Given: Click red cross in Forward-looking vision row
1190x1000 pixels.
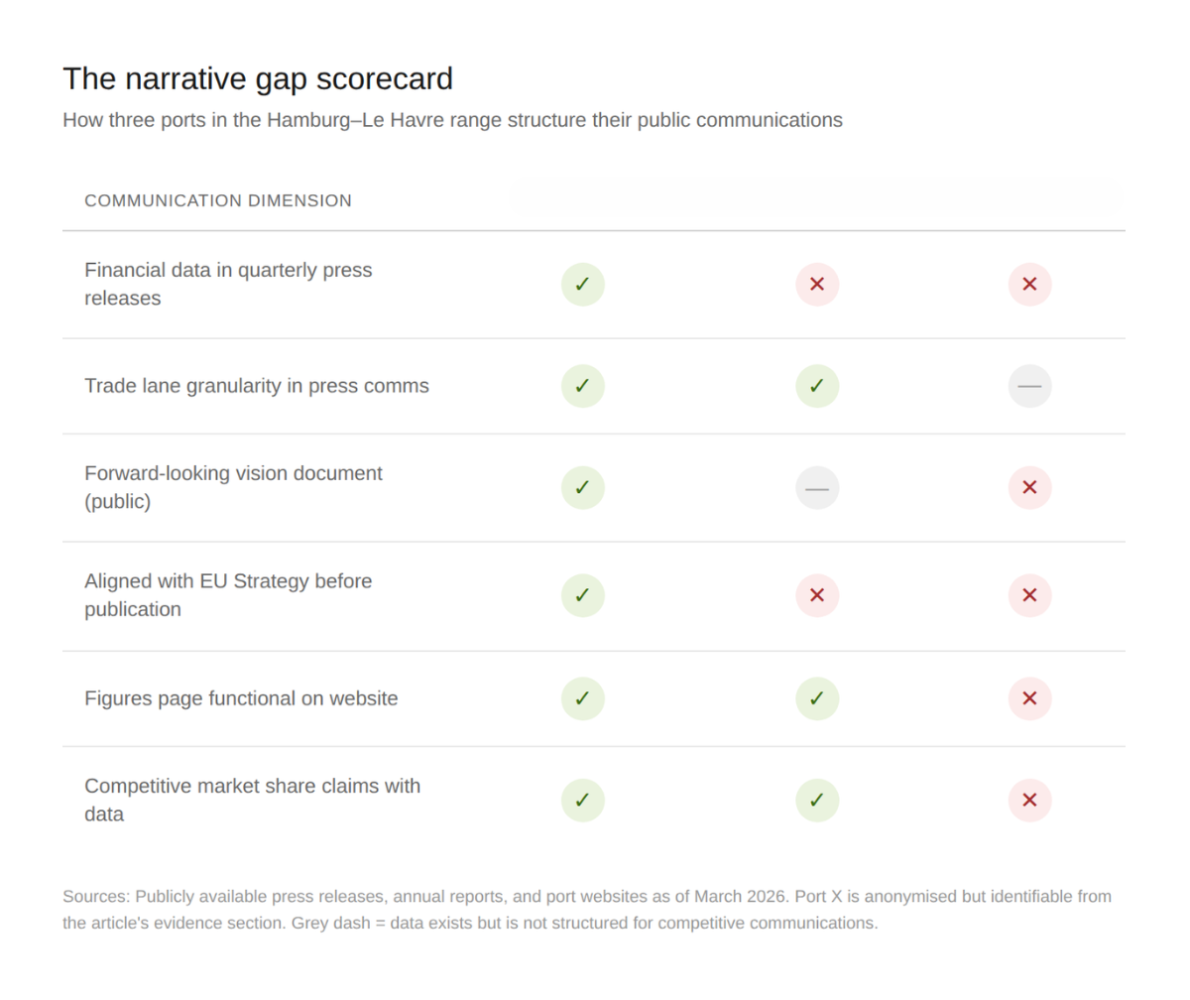Looking at the screenshot, I should coord(1029,488).
